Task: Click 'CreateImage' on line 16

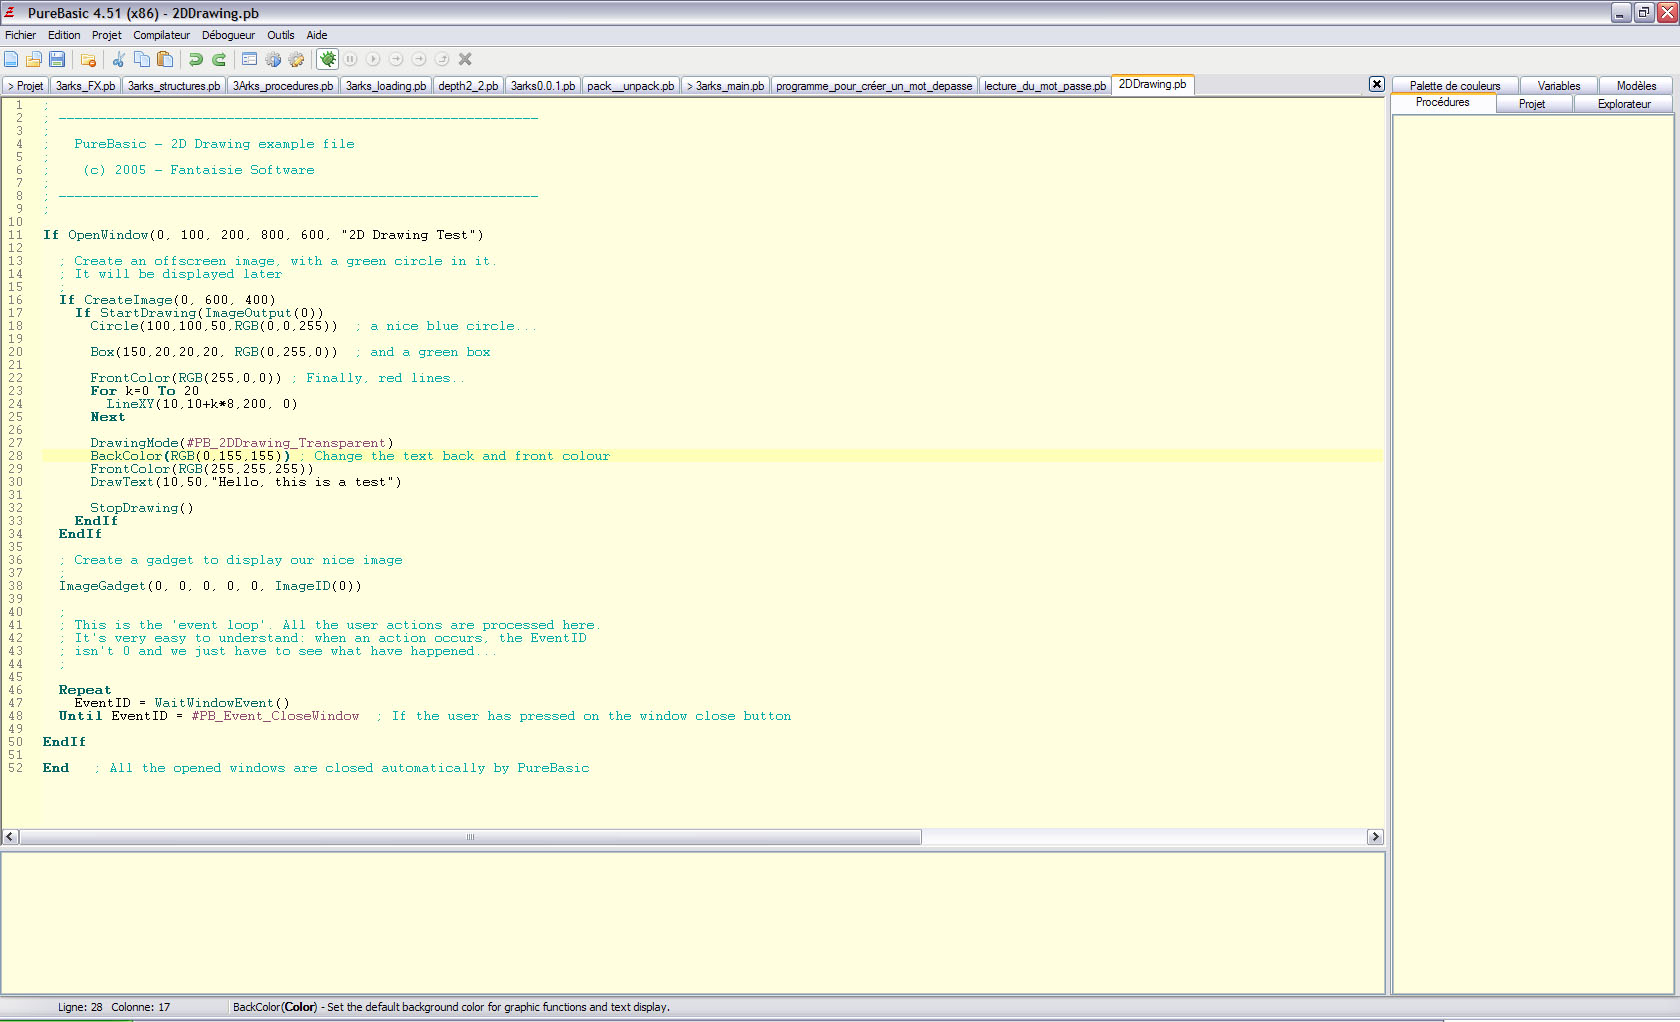Action: 128,300
